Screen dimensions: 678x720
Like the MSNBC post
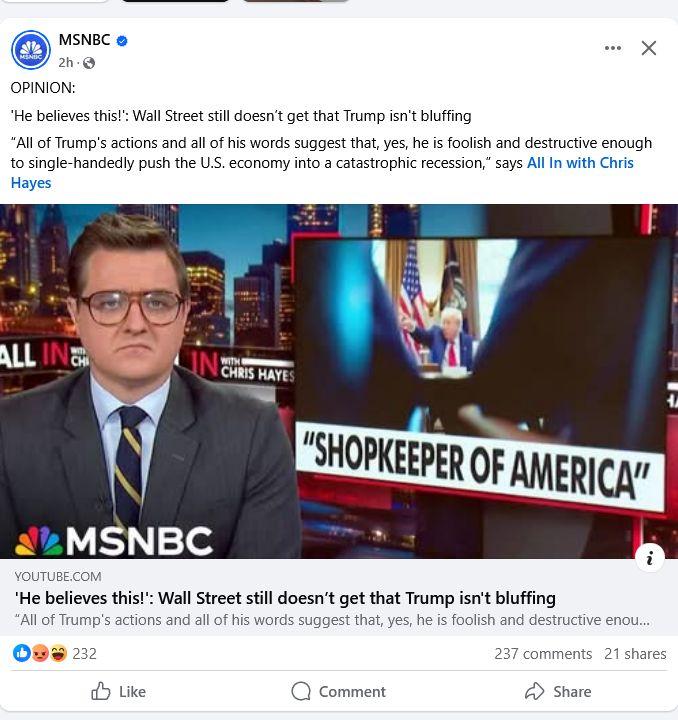pyautogui.click(x=118, y=691)
